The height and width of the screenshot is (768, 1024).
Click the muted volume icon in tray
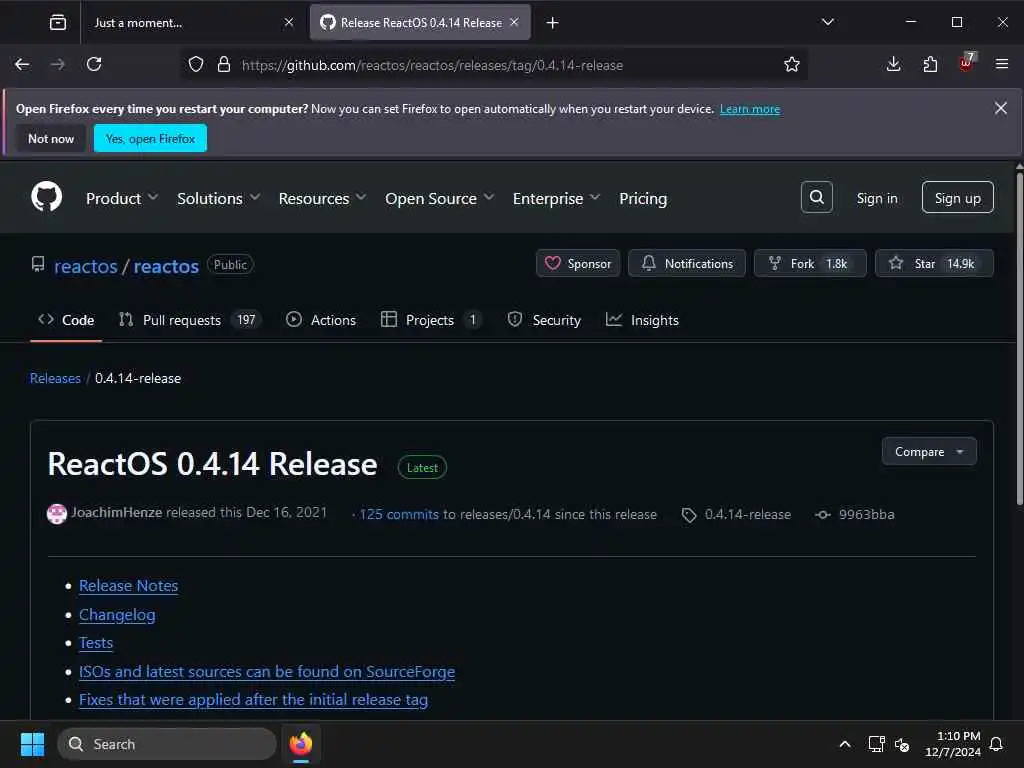(x=902, y=744)
